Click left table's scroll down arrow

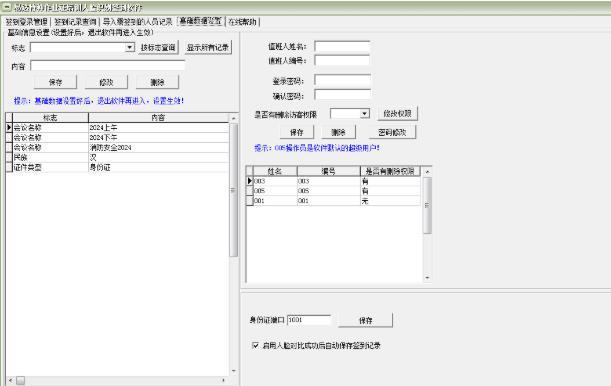click(x=233, y=371)
